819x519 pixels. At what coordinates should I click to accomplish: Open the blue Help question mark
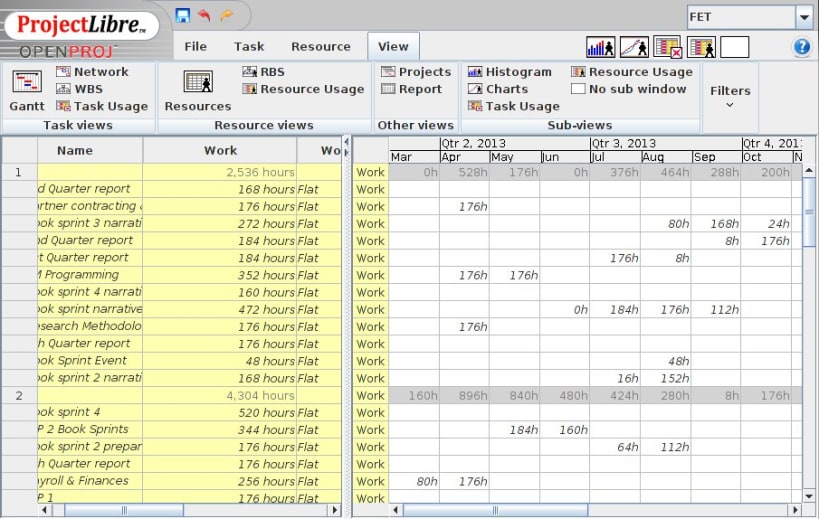tap(802, 47)
